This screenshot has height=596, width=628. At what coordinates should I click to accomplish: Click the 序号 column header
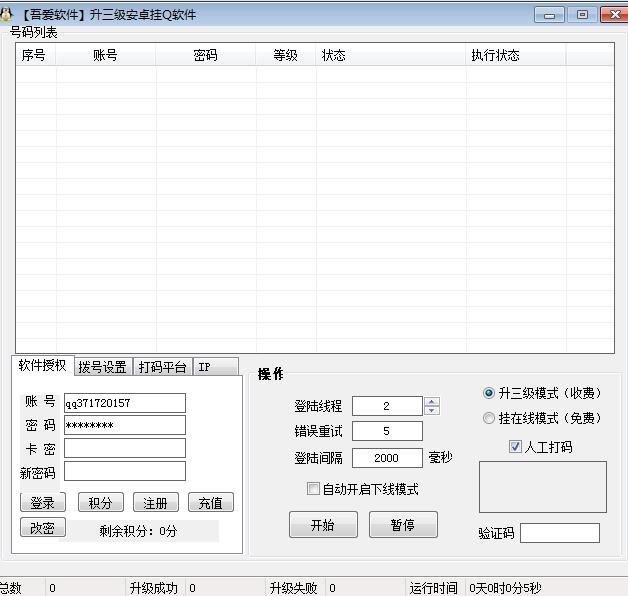click(x=36, y=55)
